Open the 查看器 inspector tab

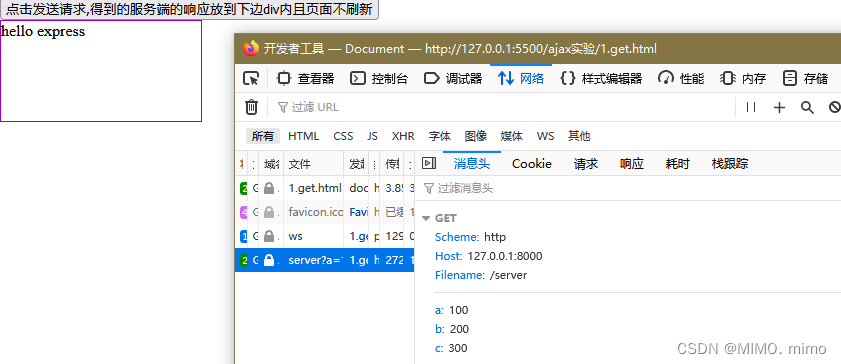coord(305,79)
